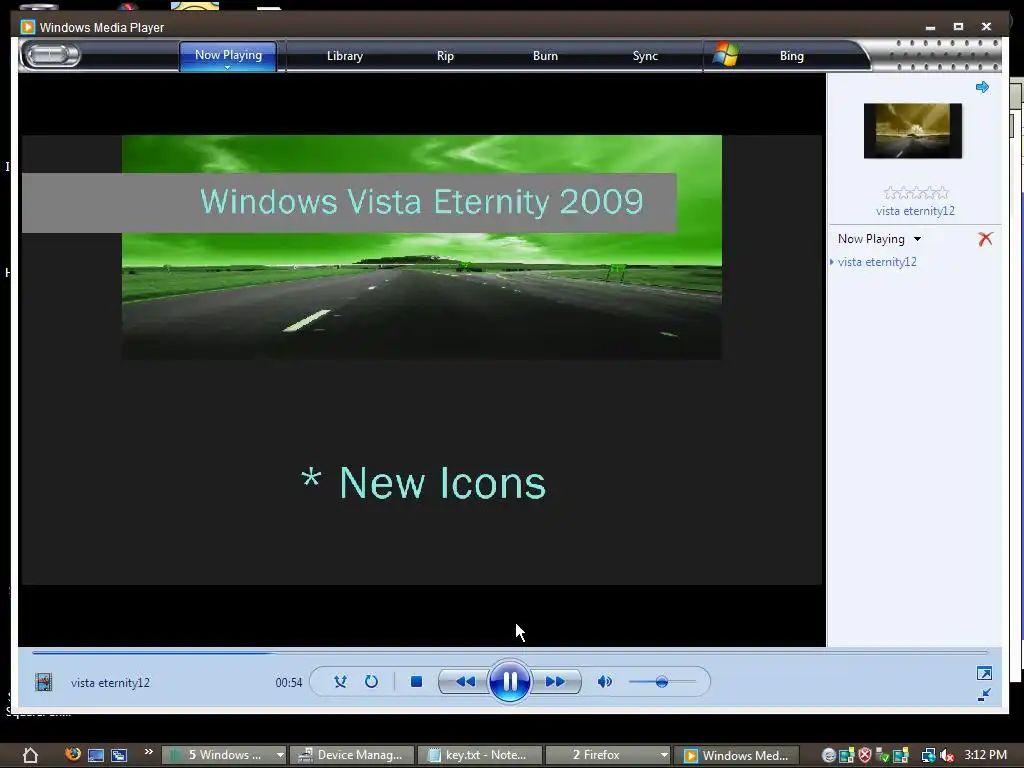Open the Start home button on the taskbar

pos(30,756)
